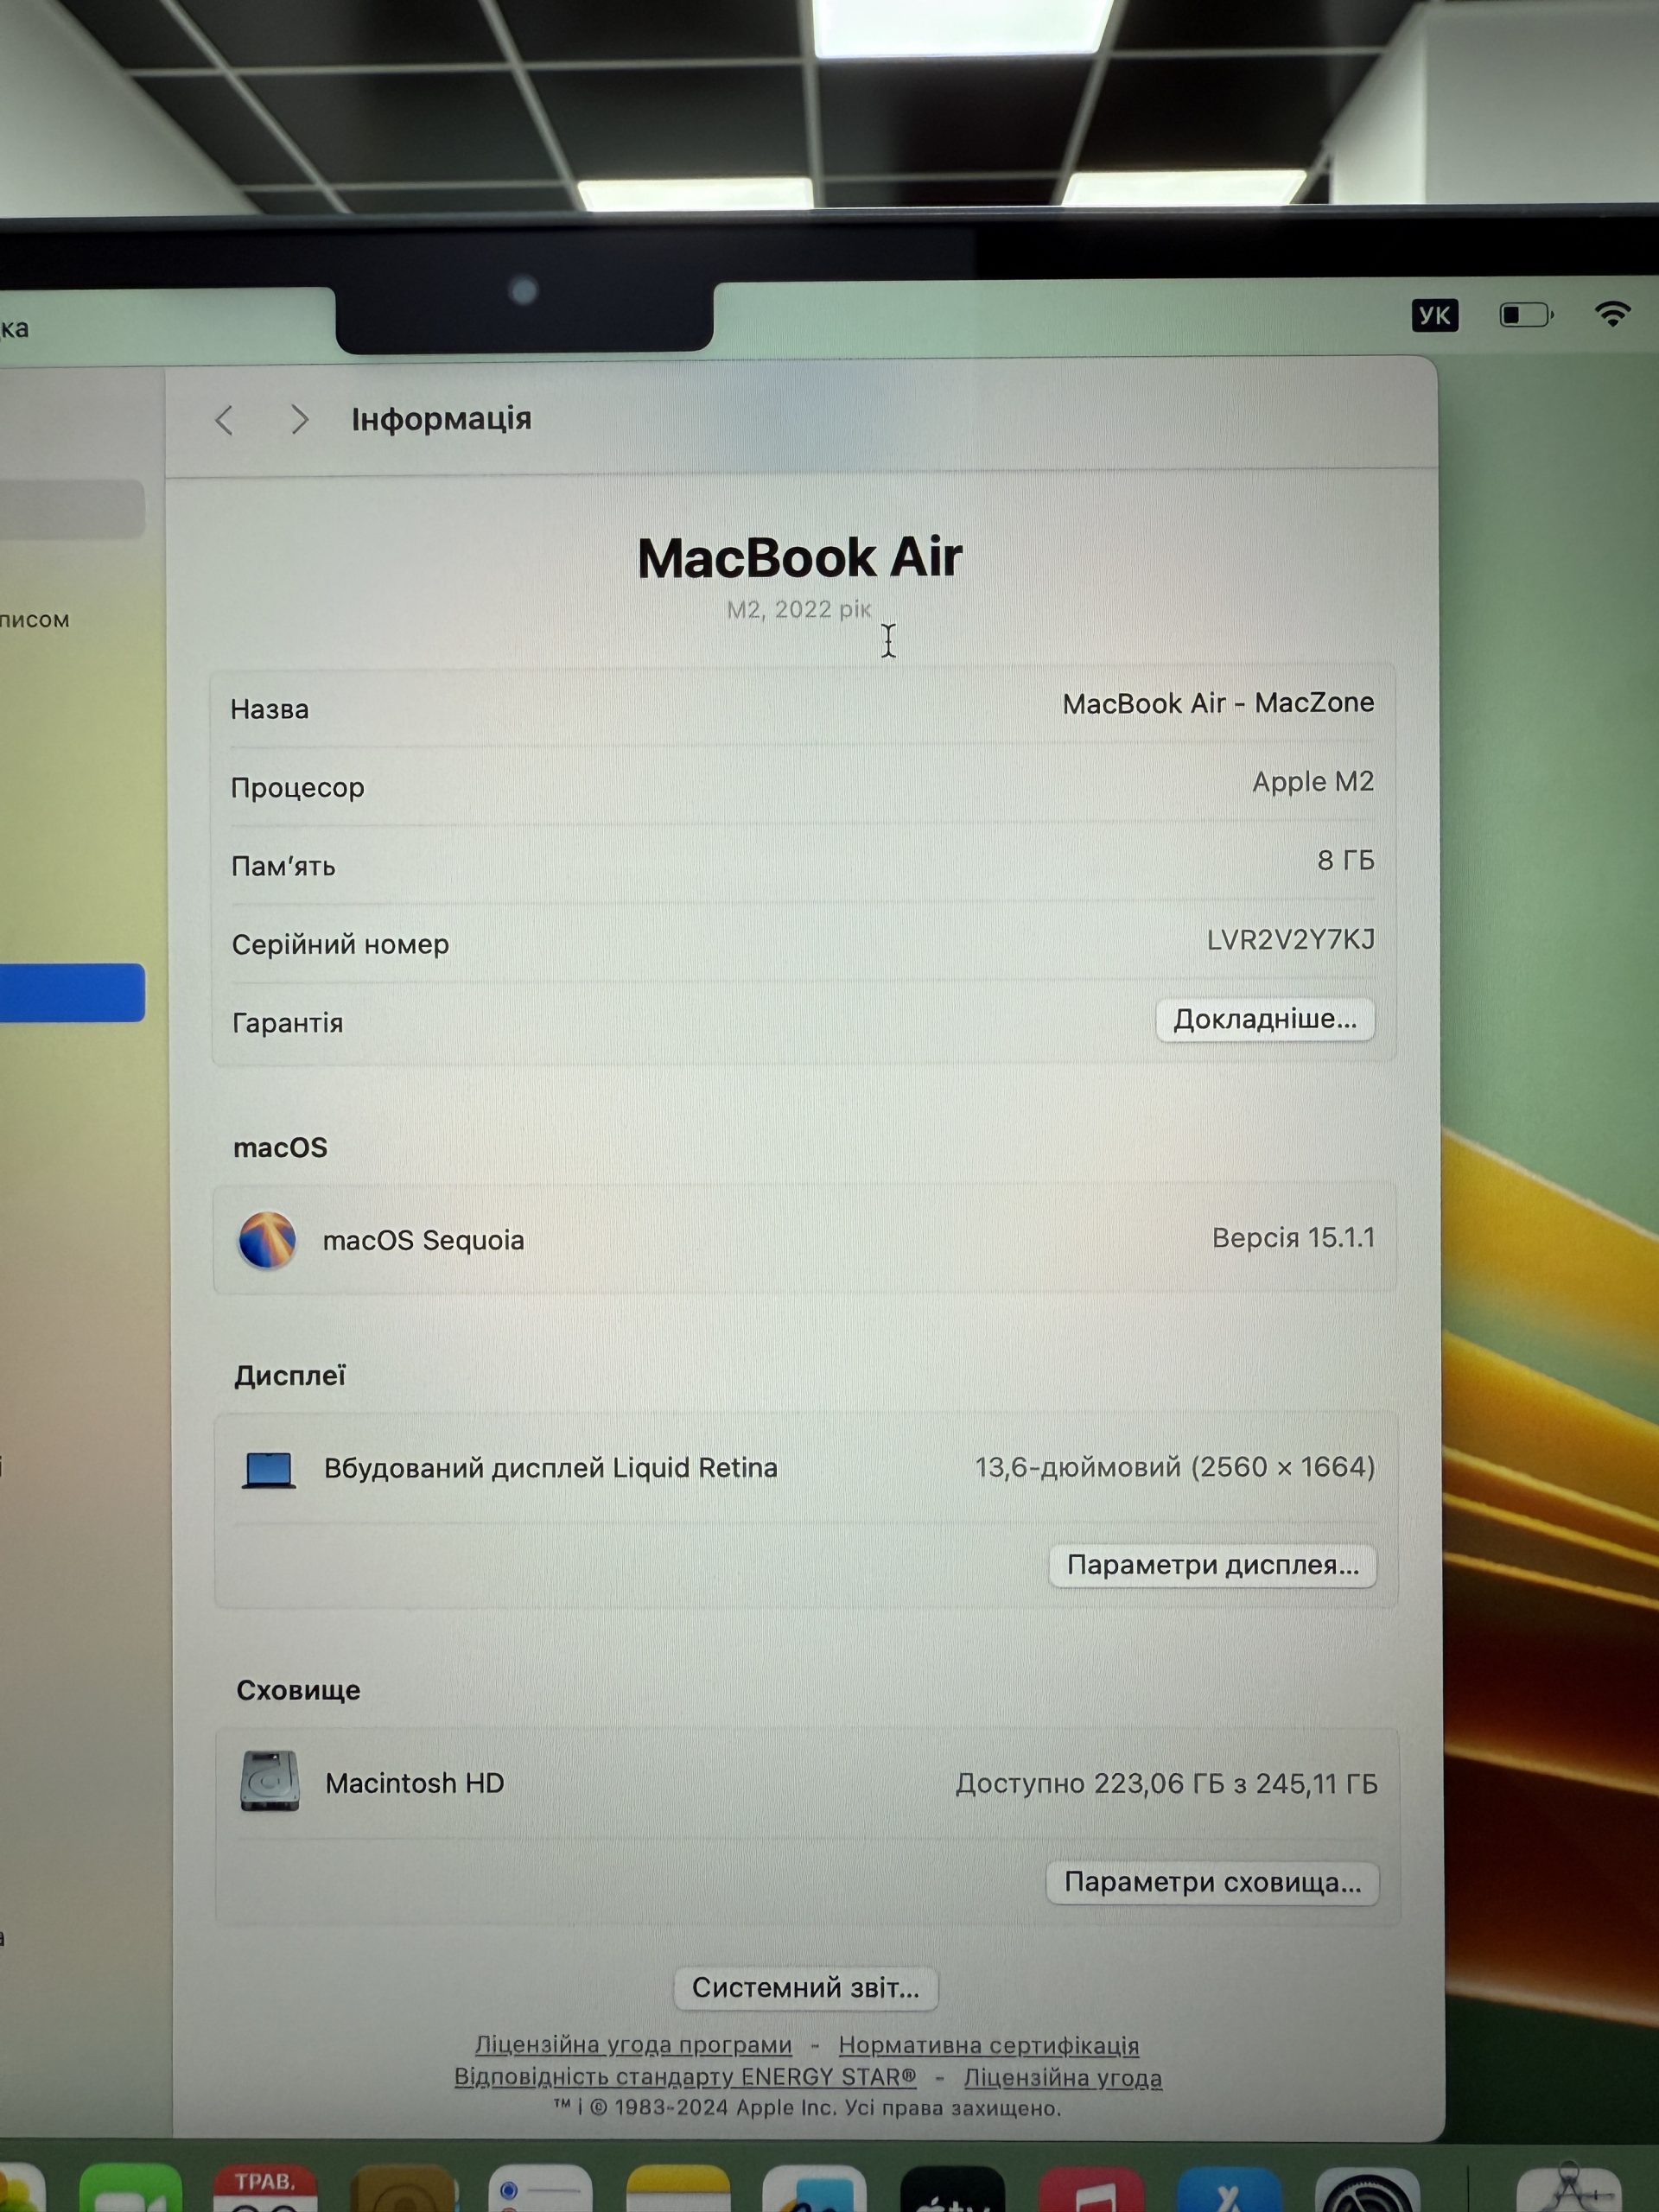This screenshot has width=1659, height=2212.
Task: Click the Macintosh HD drive icon
Action: [x=270, y=1781]
